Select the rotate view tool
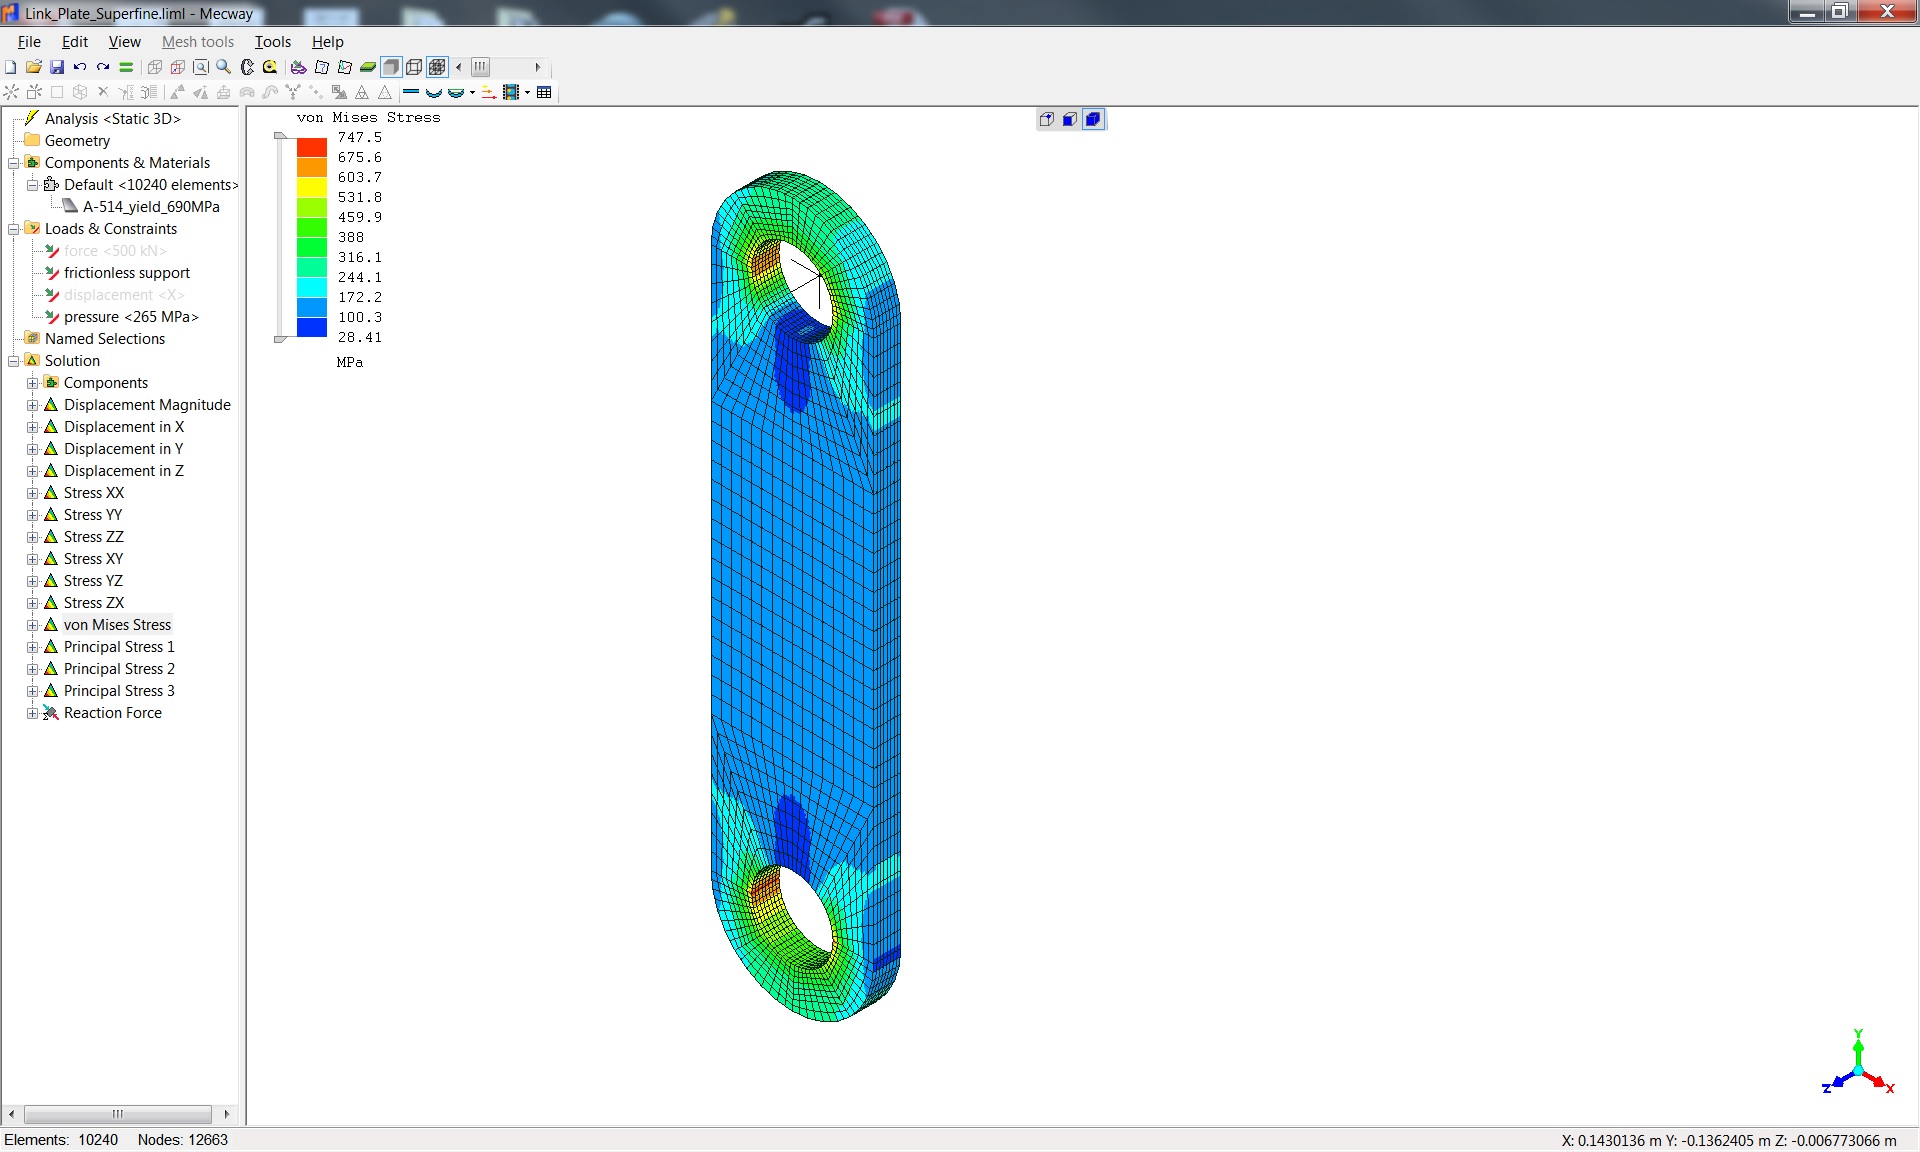This screenshot has width=1920, height=1152. [247, 67]
